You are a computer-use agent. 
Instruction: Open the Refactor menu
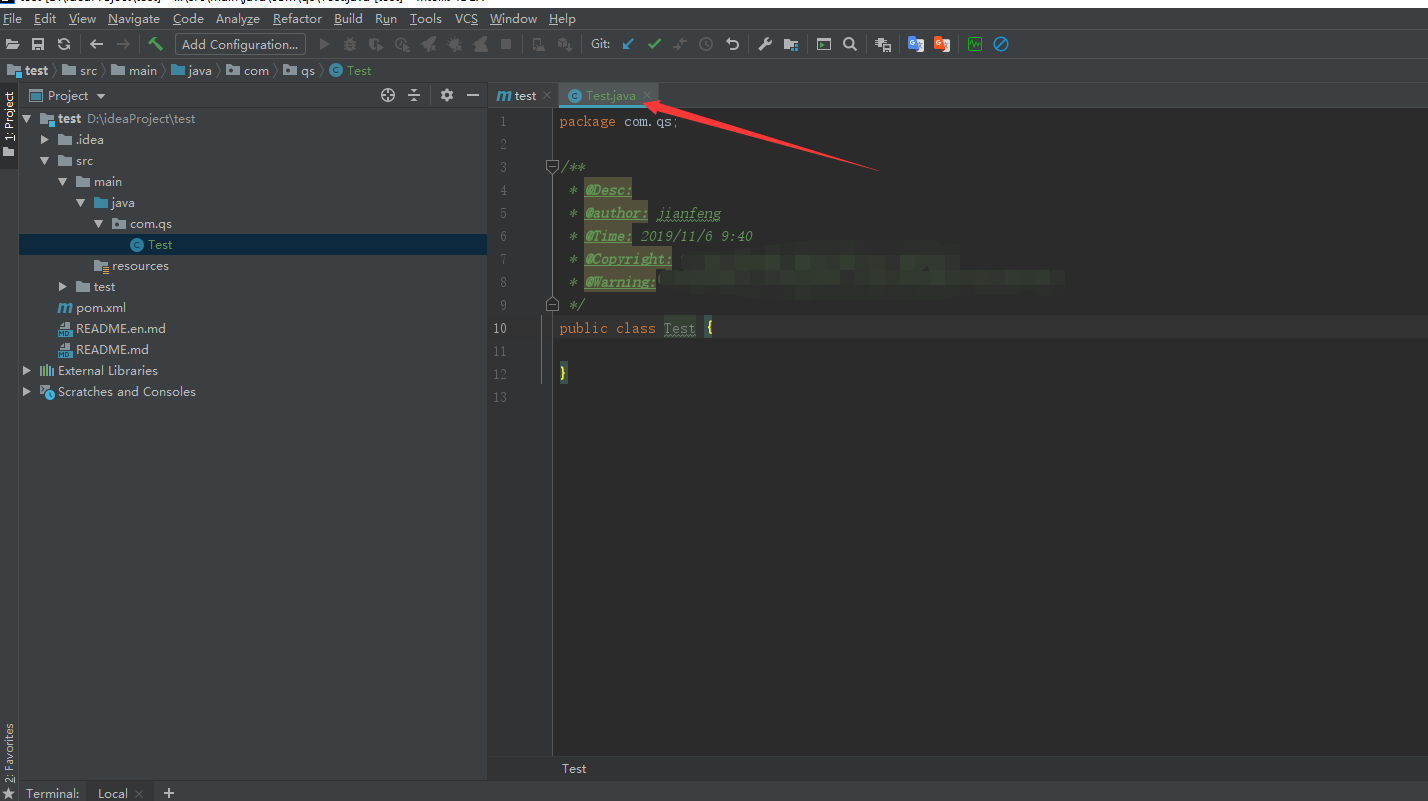coord(298,19)
